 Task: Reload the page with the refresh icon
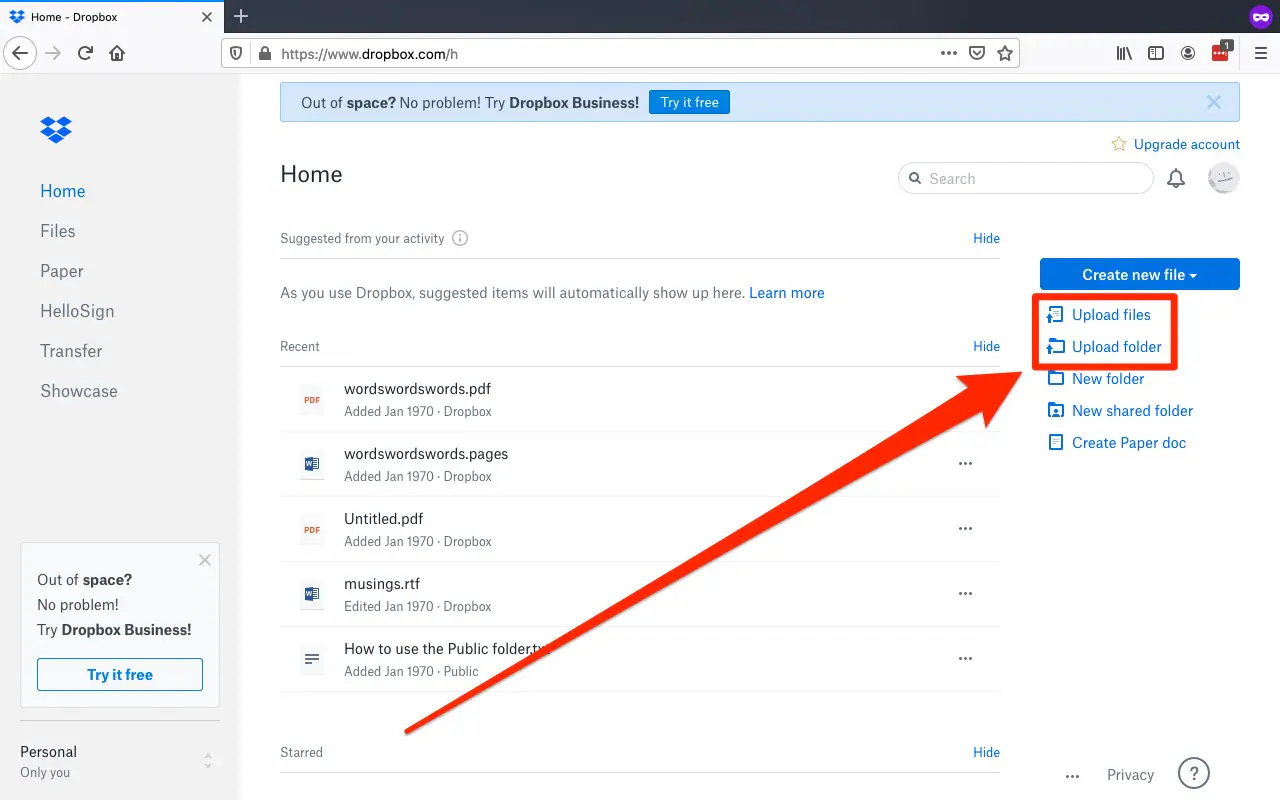tap(85, 54)
